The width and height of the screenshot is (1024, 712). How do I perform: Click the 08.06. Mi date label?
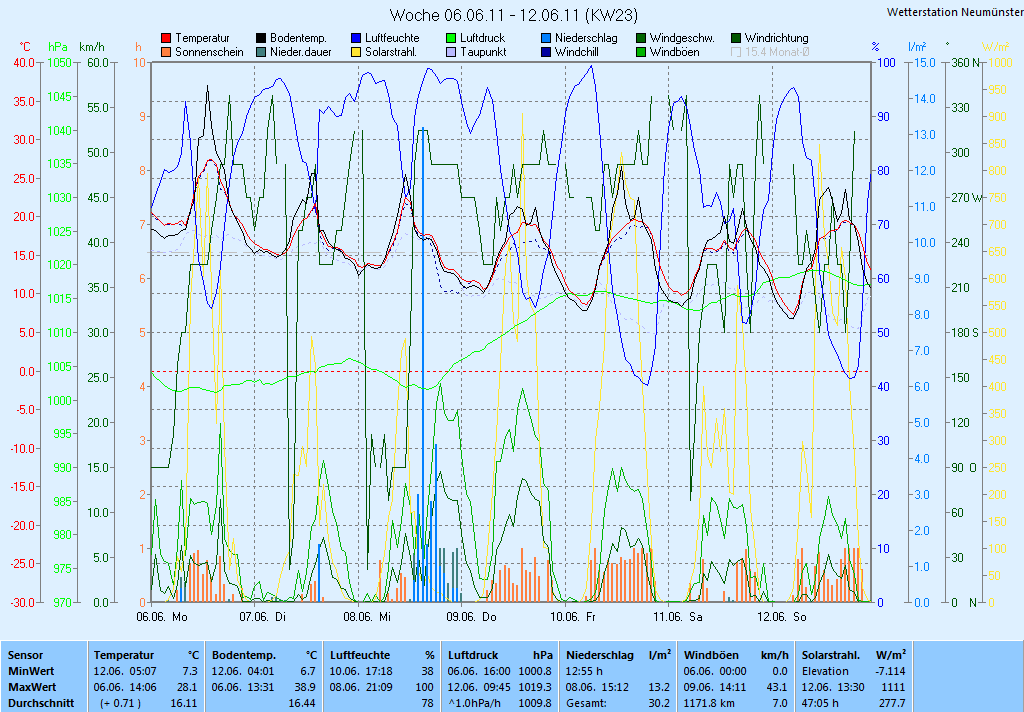(367, 617)
